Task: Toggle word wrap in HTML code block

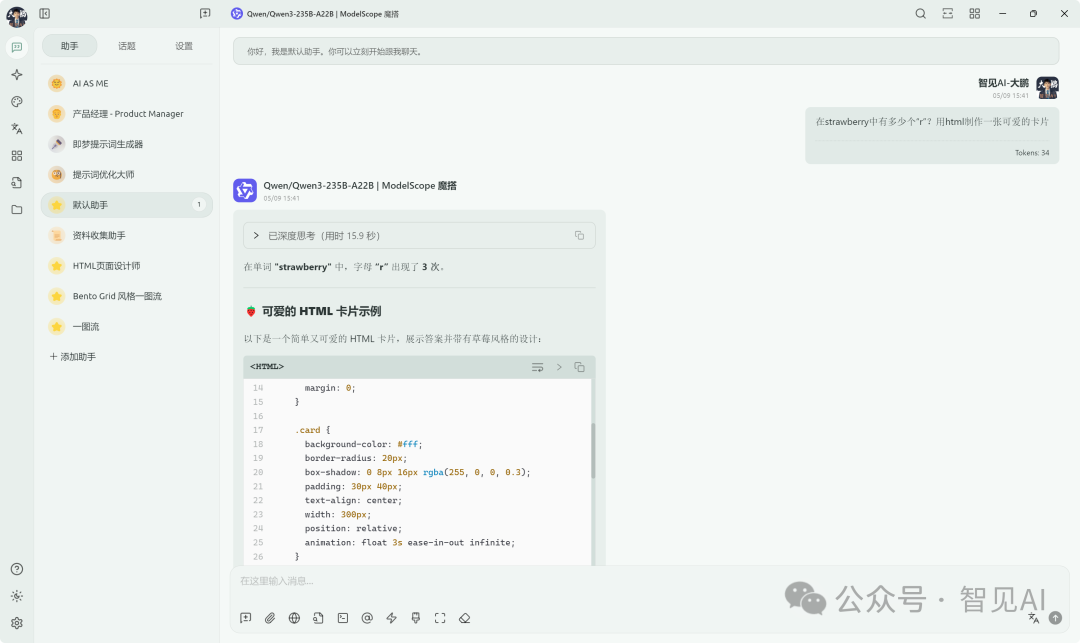Action: (537, 367)
